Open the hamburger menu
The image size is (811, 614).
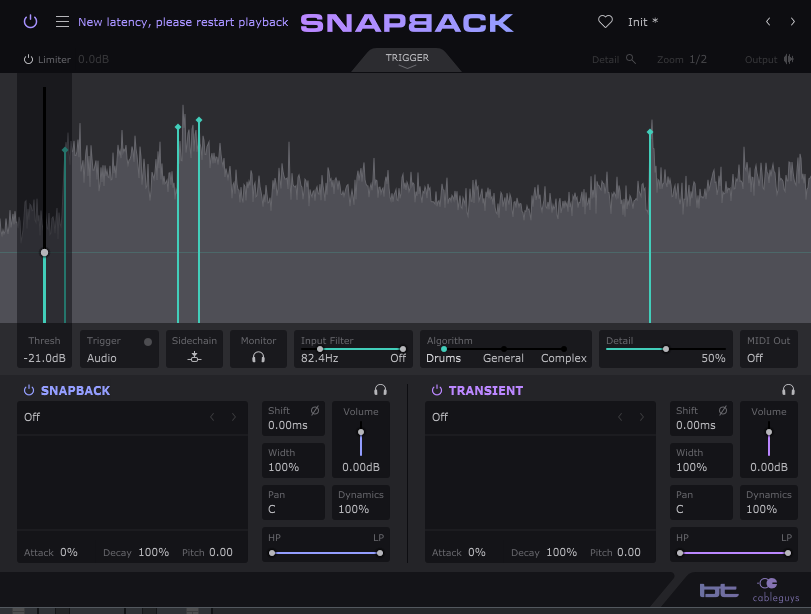coord(62,22)
